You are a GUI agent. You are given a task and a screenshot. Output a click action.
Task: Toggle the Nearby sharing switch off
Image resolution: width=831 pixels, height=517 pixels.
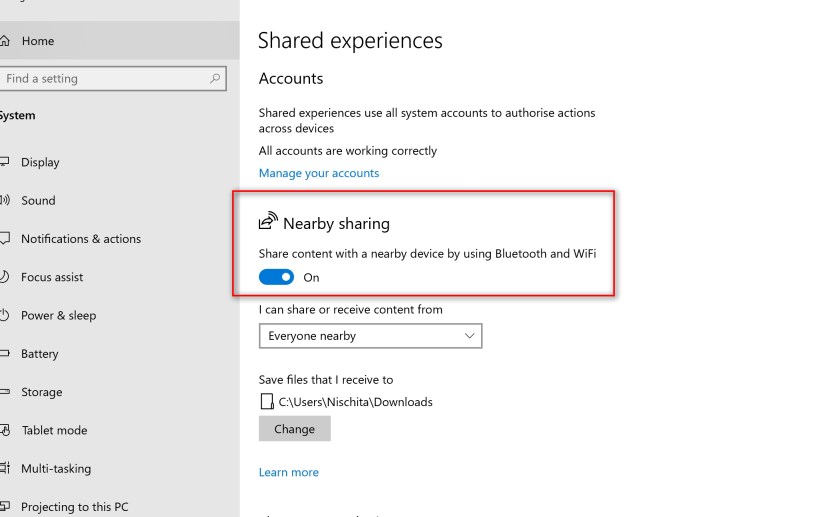pos(276,277)
